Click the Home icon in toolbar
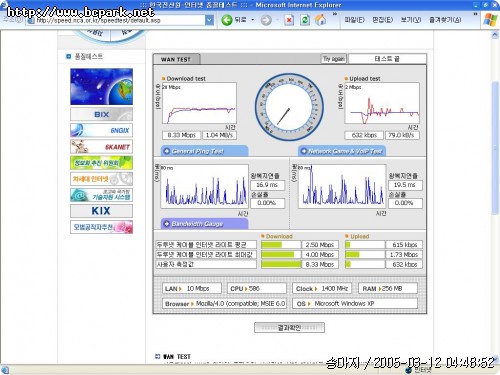The image size is (500, 375). [320, 20]
